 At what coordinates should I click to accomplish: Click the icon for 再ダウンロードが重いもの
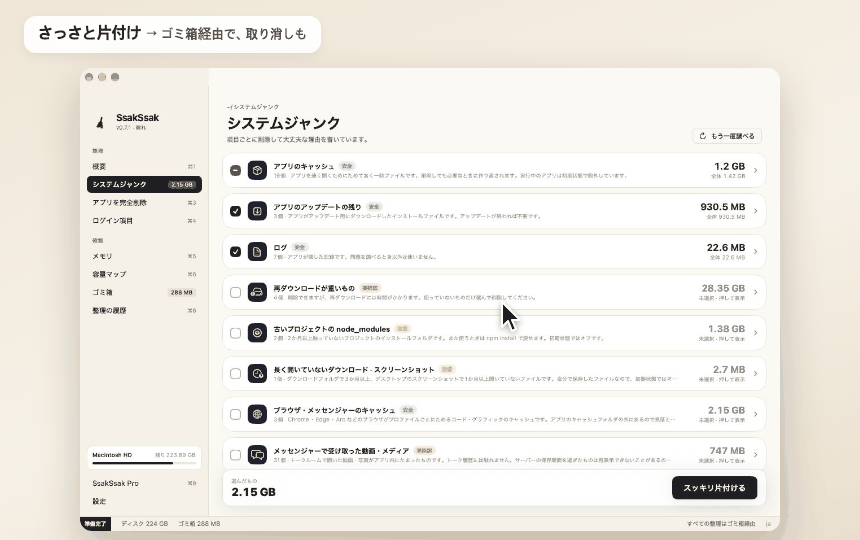(257, 292)
